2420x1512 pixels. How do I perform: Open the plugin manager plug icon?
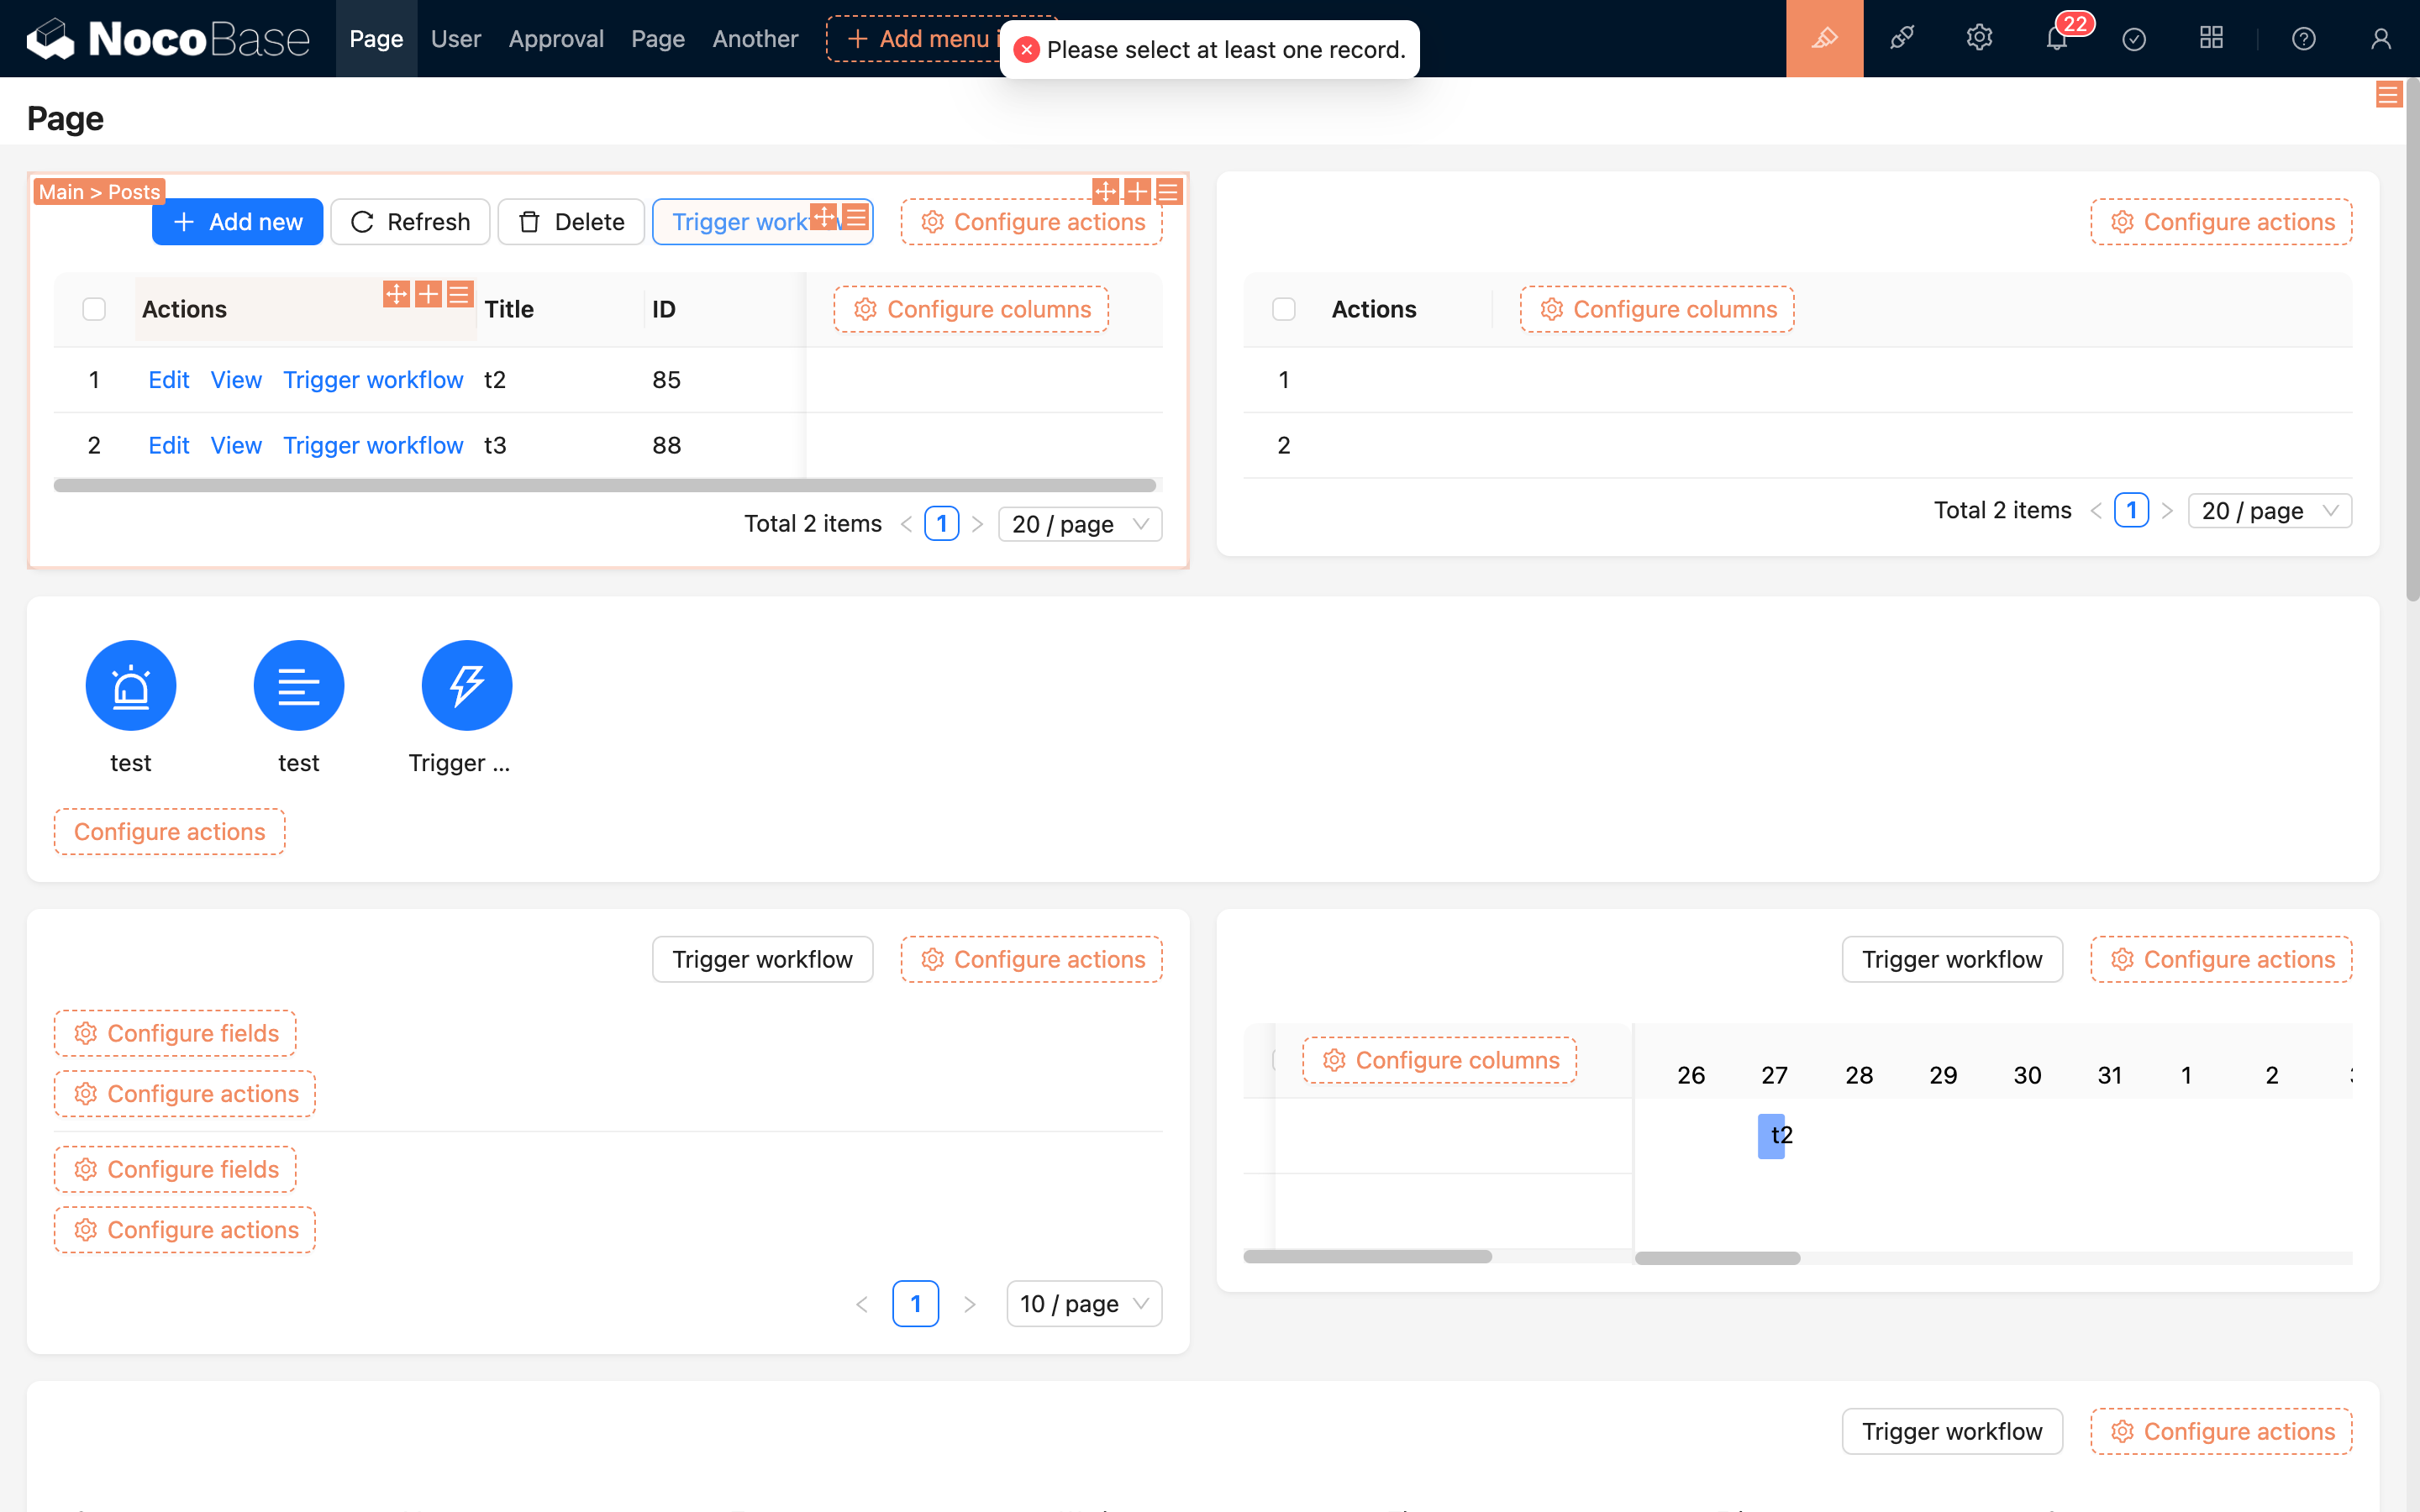[x=1901, y=38]
